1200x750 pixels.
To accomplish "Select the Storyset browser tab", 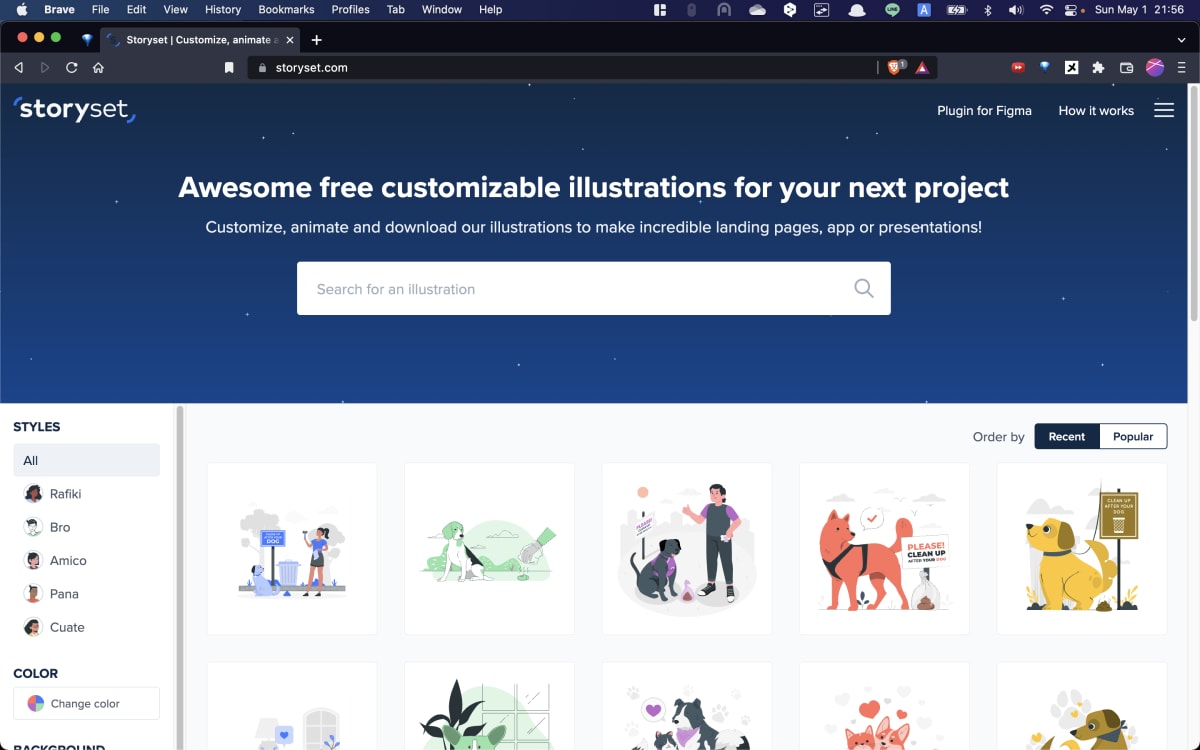I will coord(198,40).
